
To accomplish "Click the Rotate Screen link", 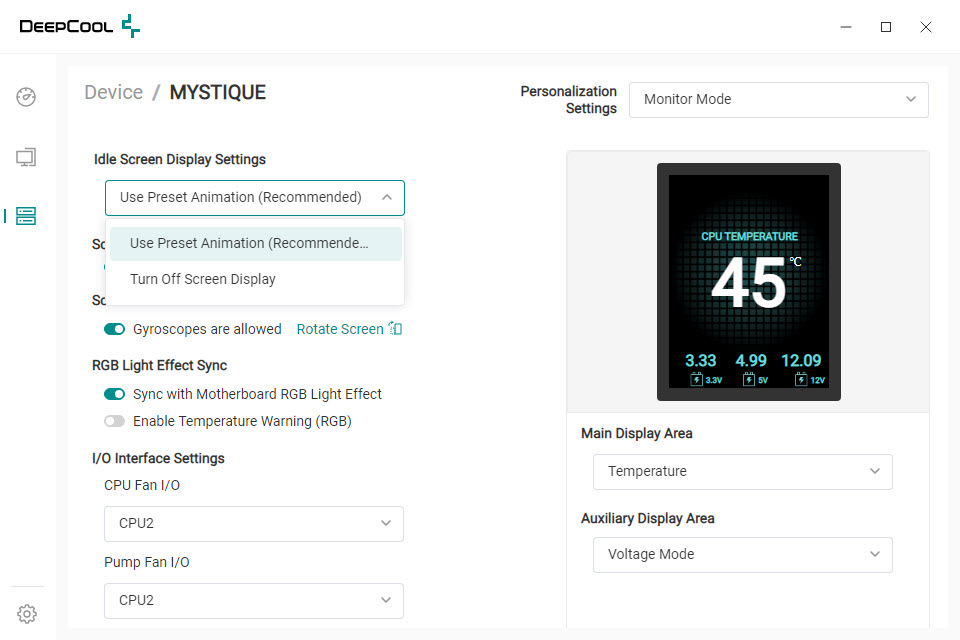I will [x=340, y=329].
